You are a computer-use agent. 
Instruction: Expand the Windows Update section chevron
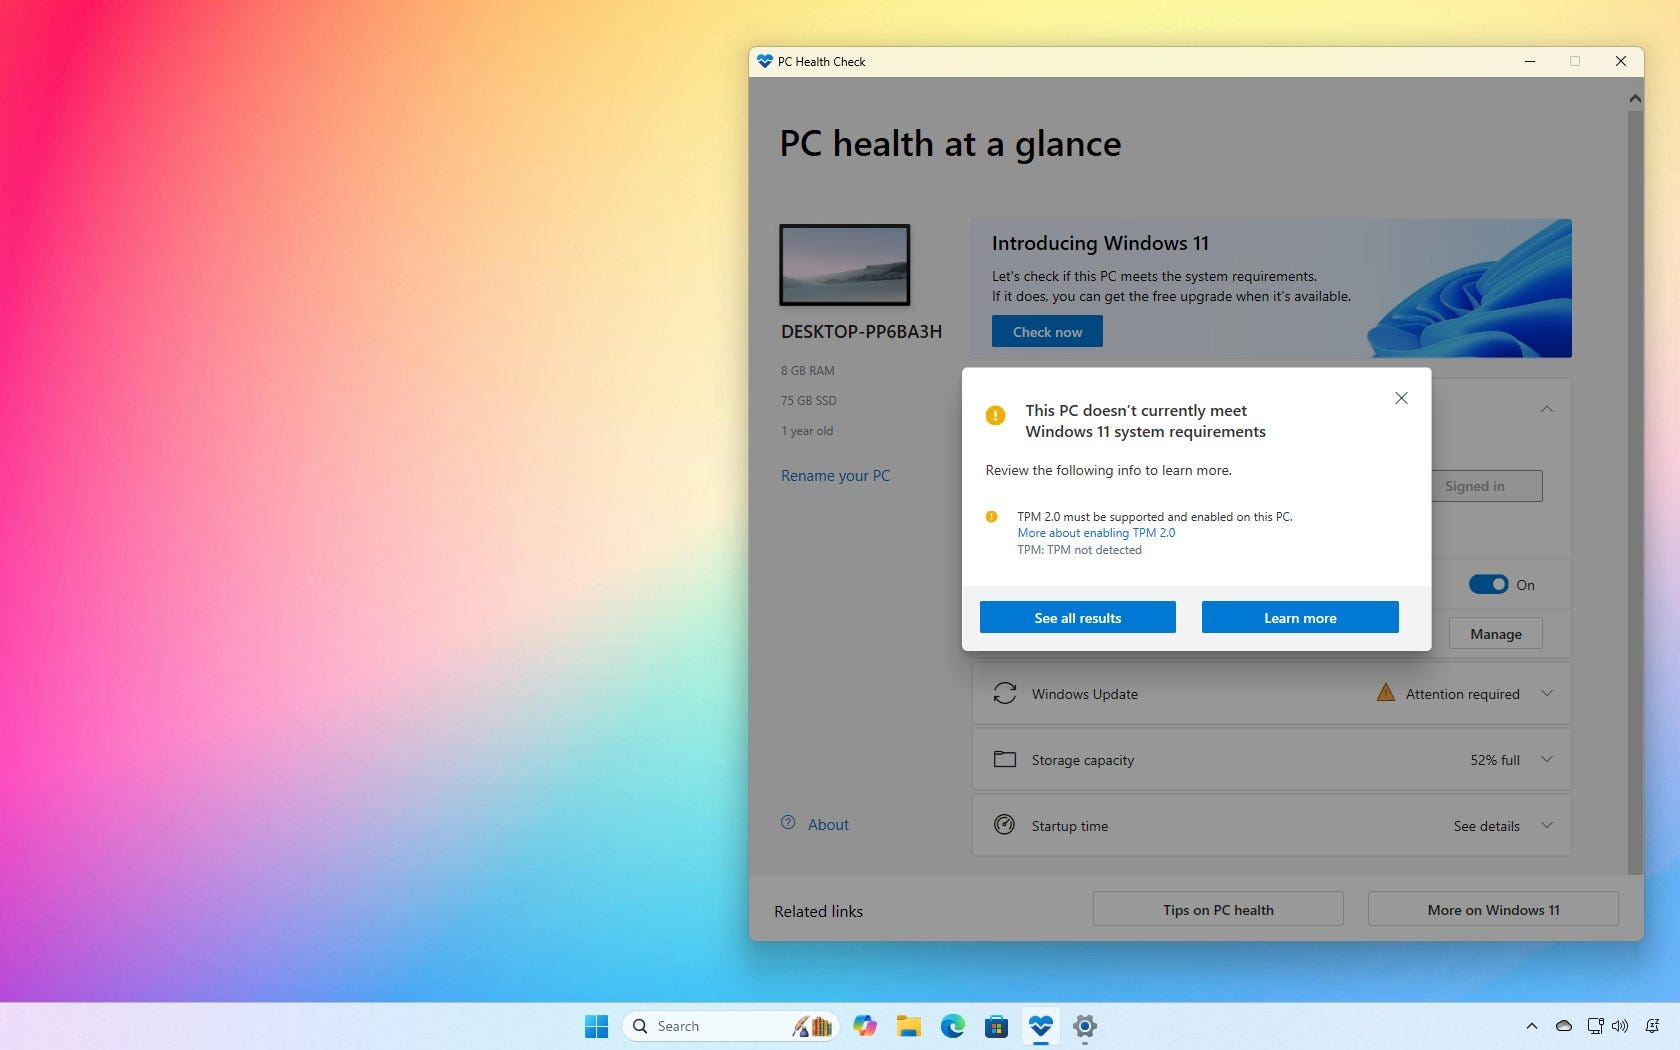(1547, 693)
